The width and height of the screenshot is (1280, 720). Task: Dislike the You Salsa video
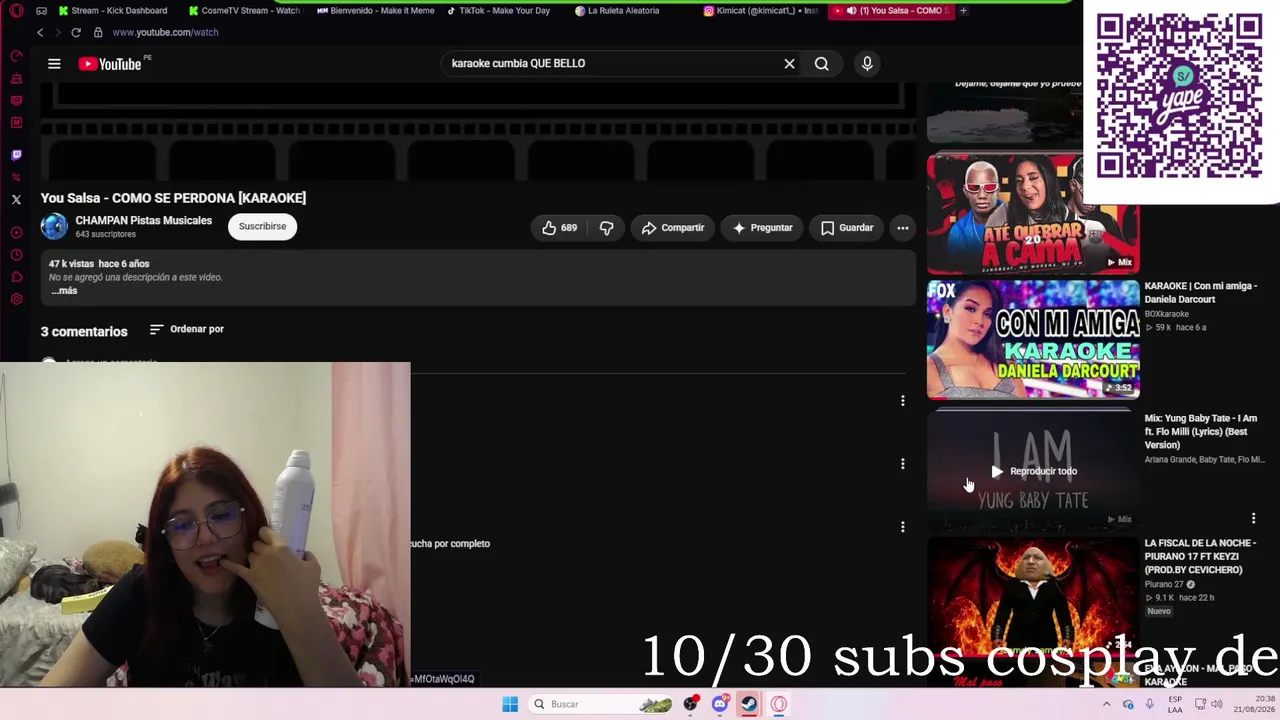606,228
